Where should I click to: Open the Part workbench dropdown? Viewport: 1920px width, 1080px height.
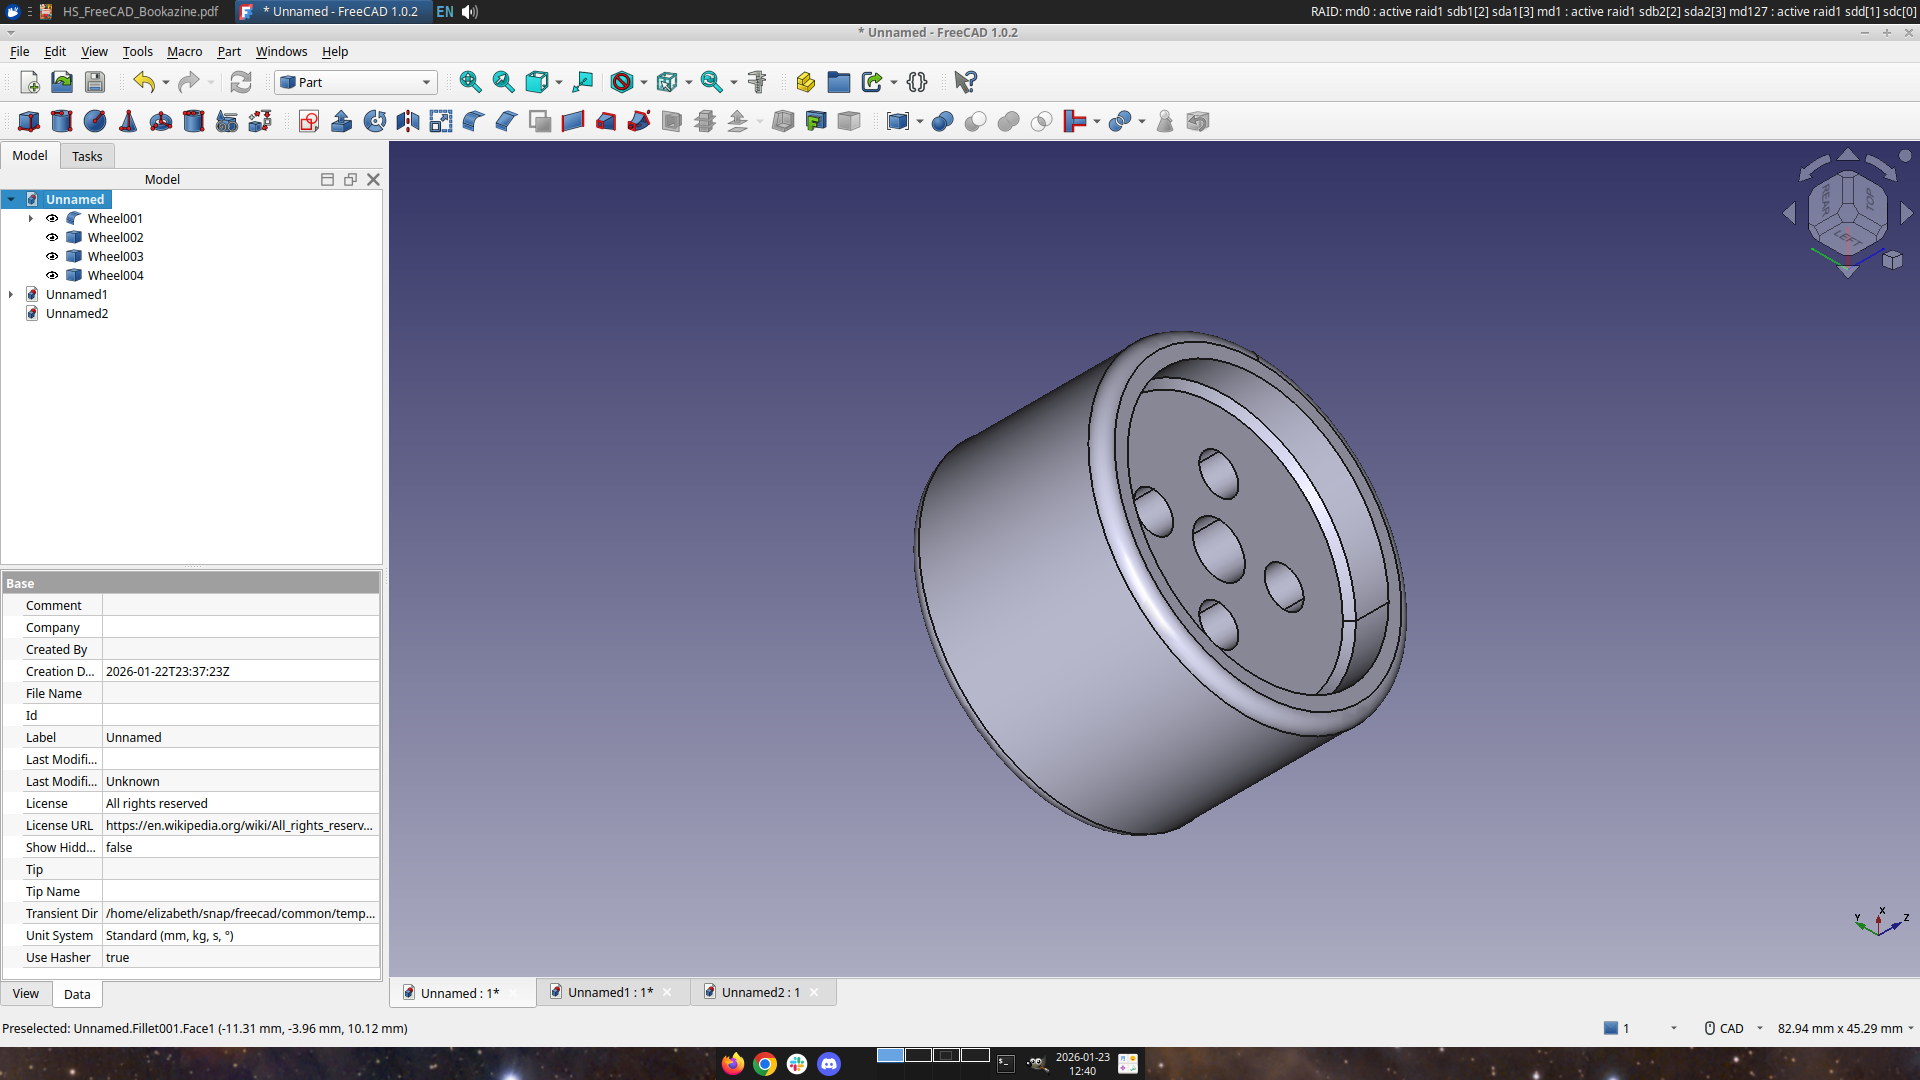coord(357,82)
